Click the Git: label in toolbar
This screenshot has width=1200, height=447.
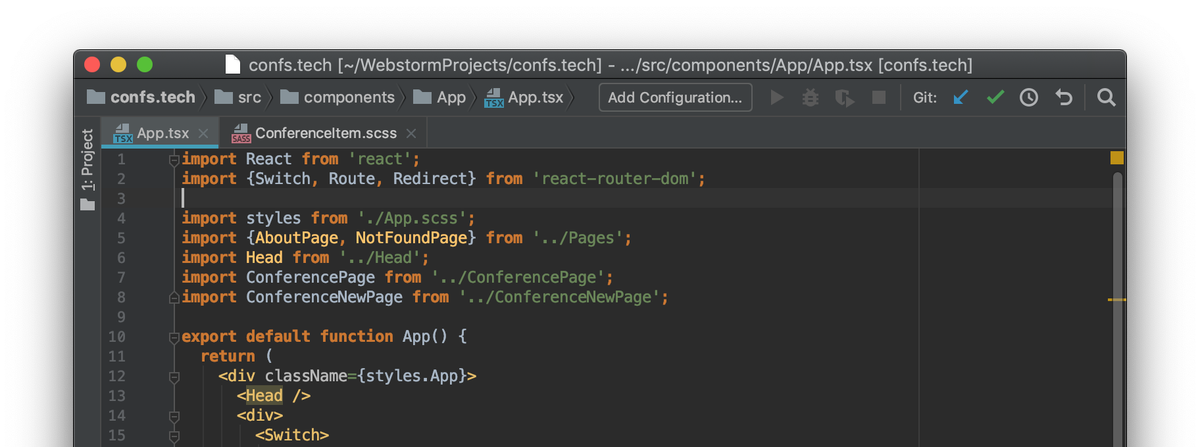(925, 97)
